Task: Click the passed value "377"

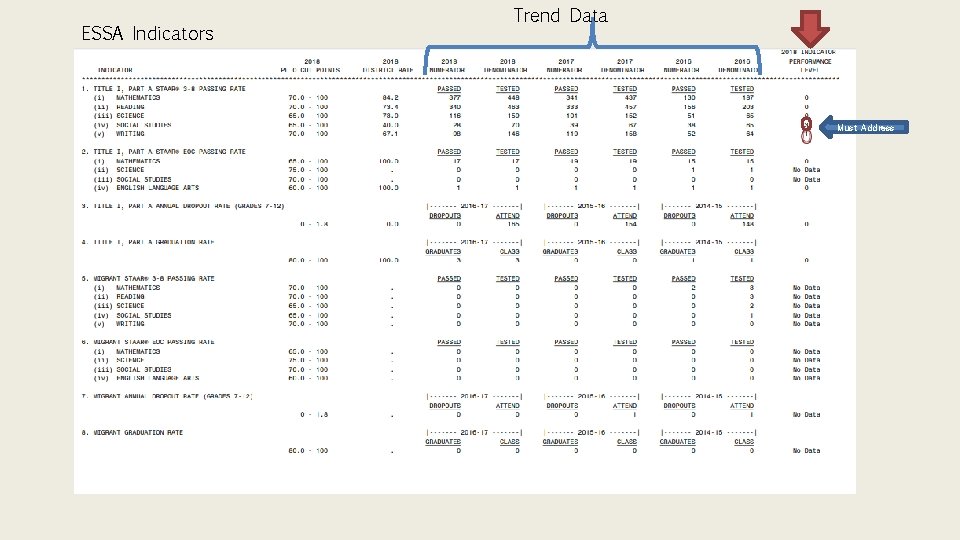Action: (x=454, y=97)
